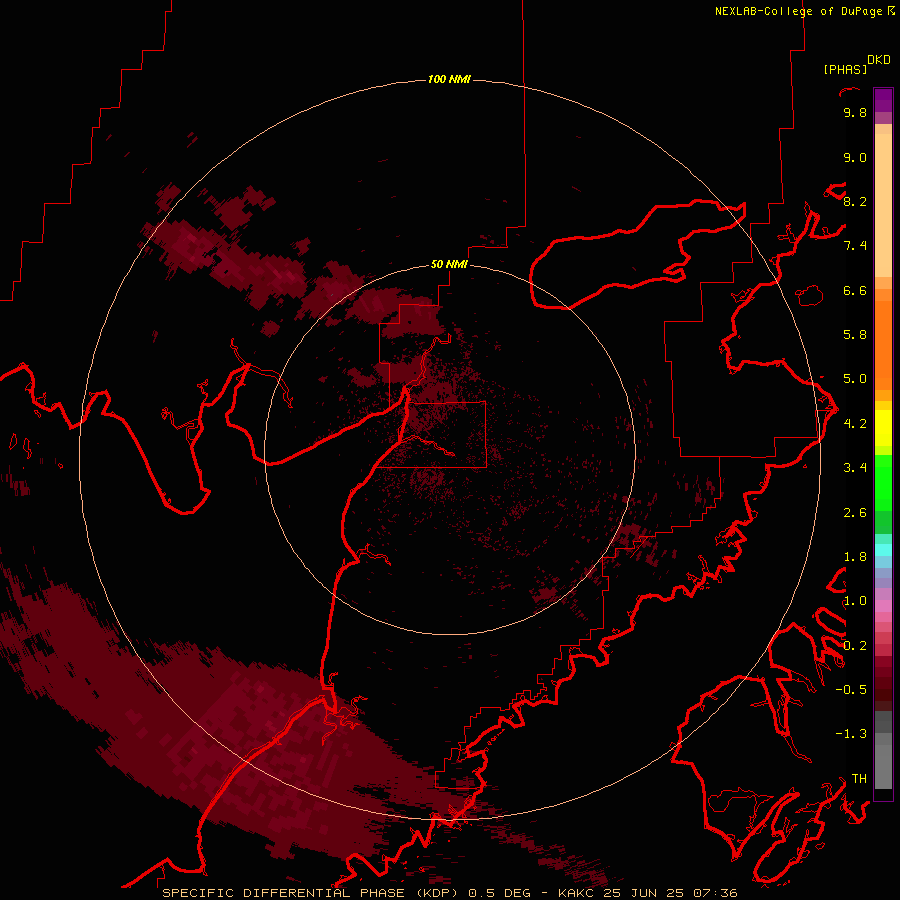Click the 0.2 legend value

[855, 646]
